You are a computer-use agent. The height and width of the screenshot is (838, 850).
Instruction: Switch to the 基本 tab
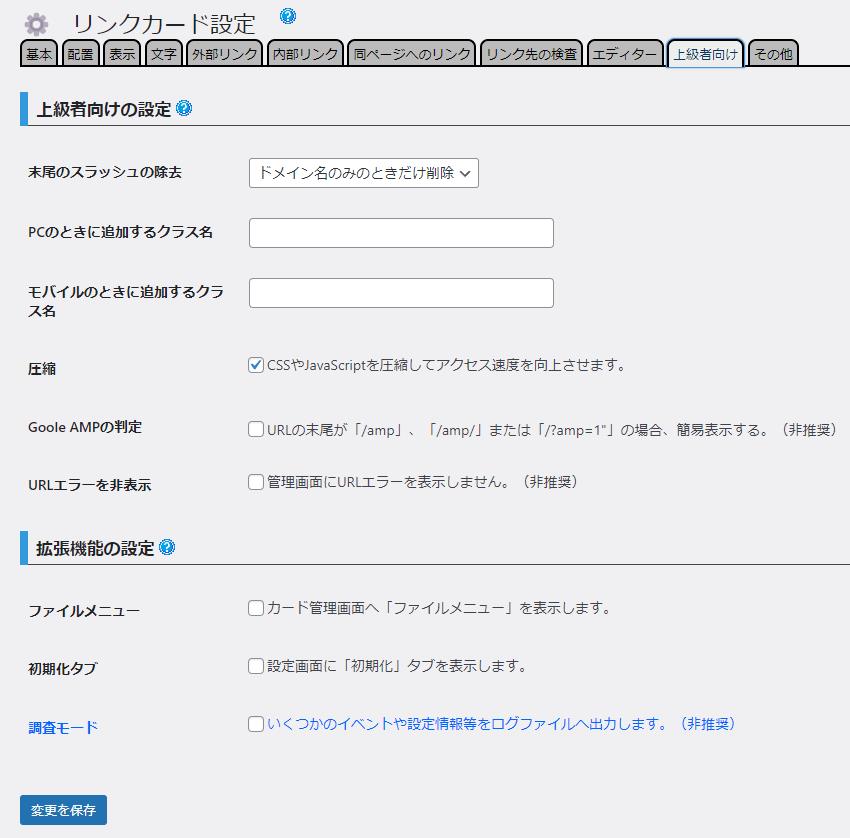[x=40, y=54]
